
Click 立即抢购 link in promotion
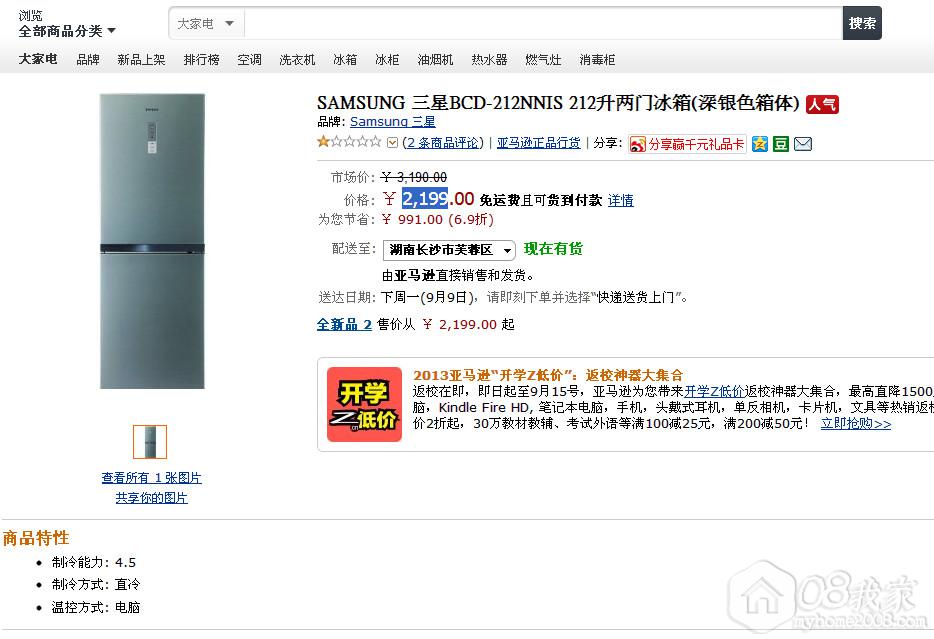[856, 423]
